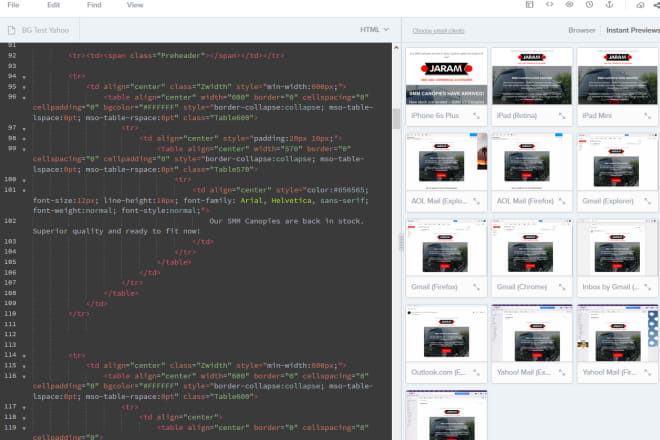Click the anchor icon in top toolbar
This screenshot has height=440, width=660.
[x=609, y=5]
